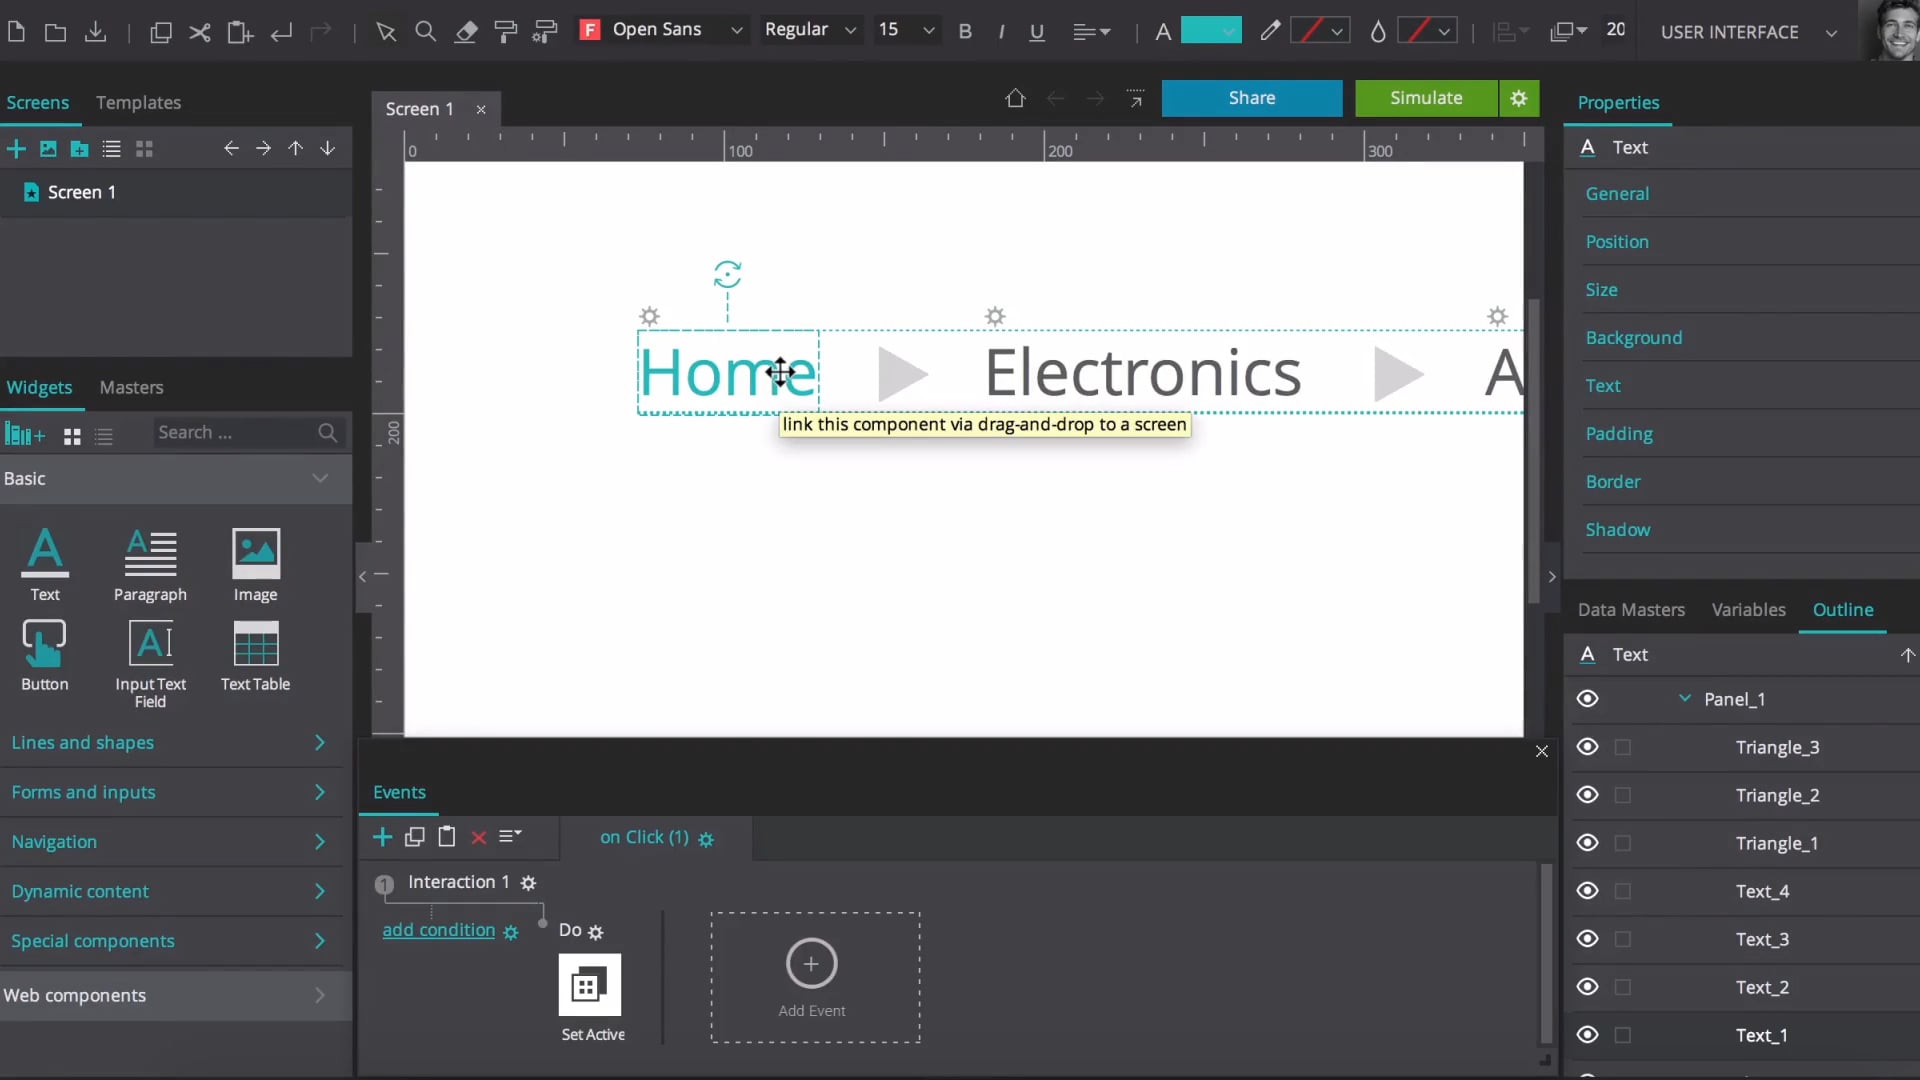Image resolution: width=1920 pixels, height=1080 pixels.
Task: Click the Text widget icon
Action: (x=45, y=563)
